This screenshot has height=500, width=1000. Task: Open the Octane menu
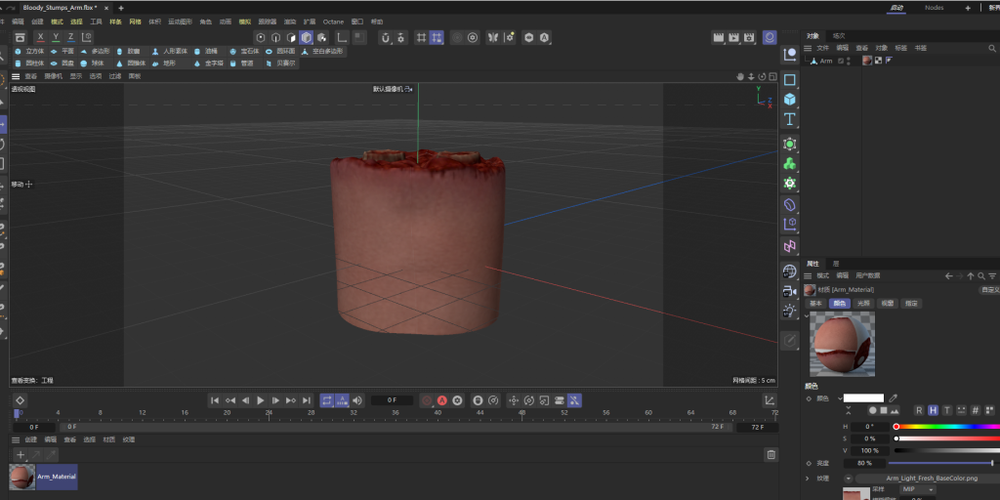pos(332,21)
